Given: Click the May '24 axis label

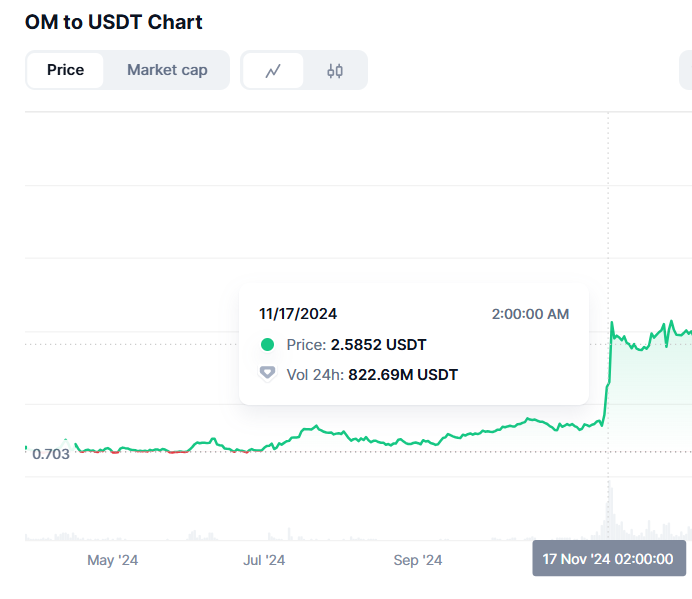Looking at the screenshot, I should click(113, 560).
